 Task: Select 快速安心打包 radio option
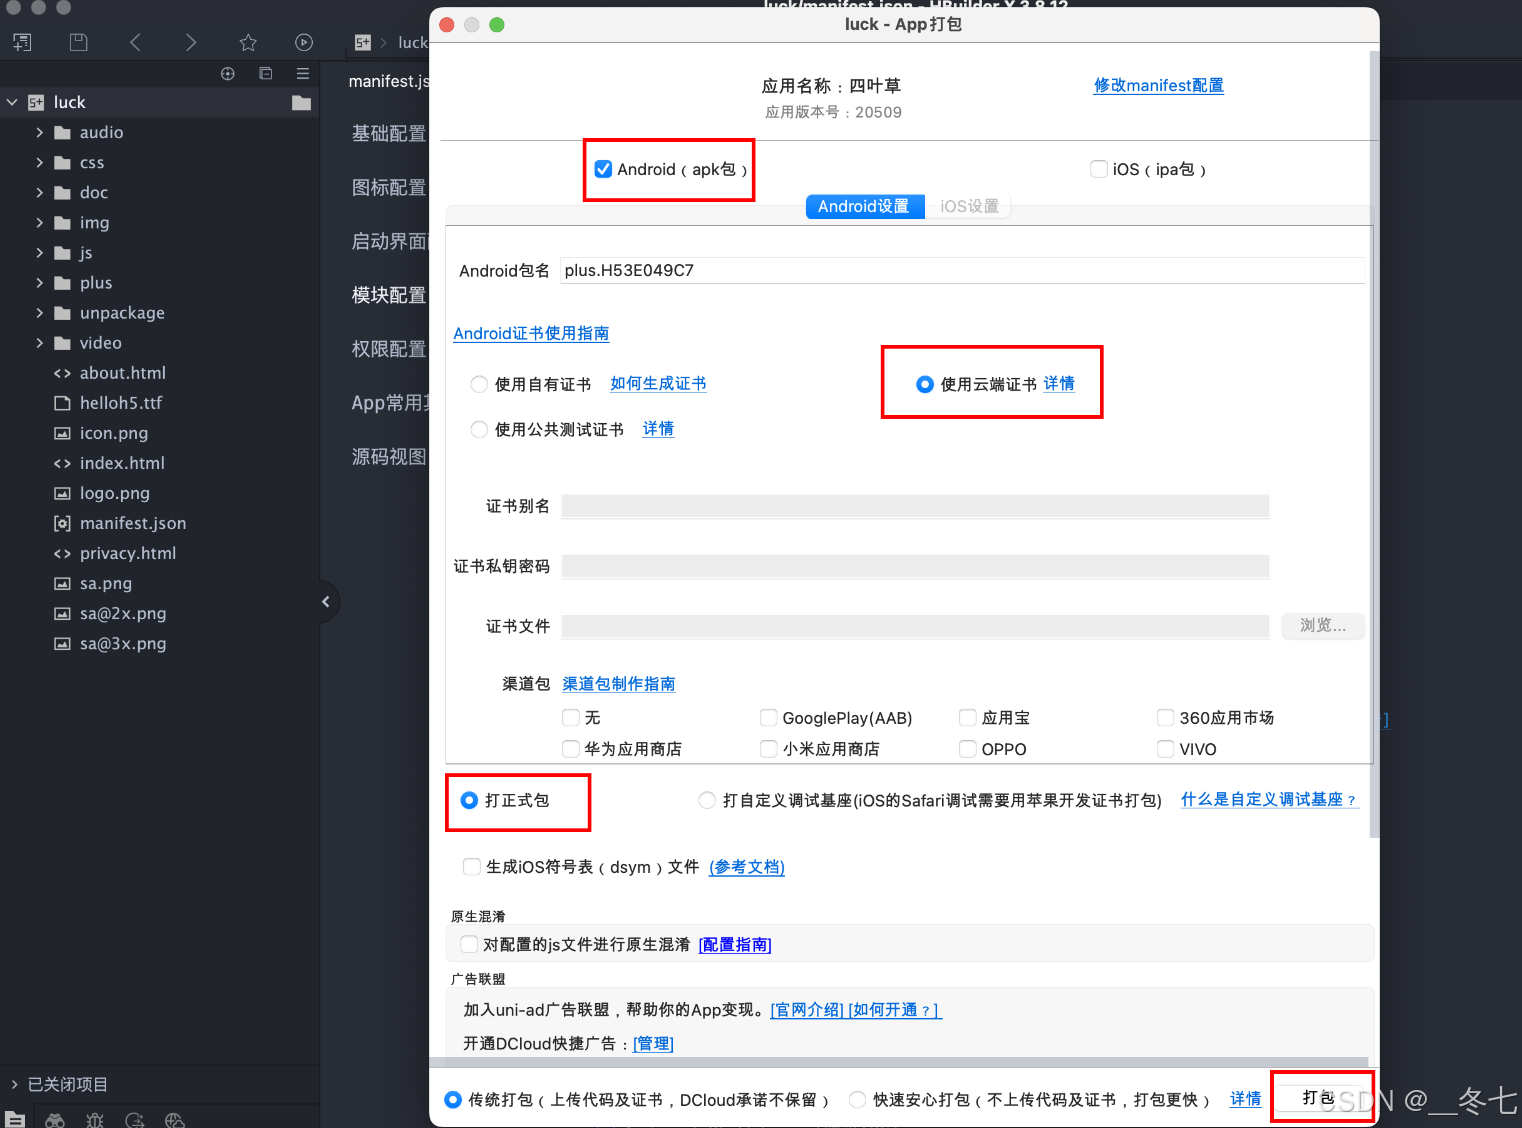click(857, 1099)
